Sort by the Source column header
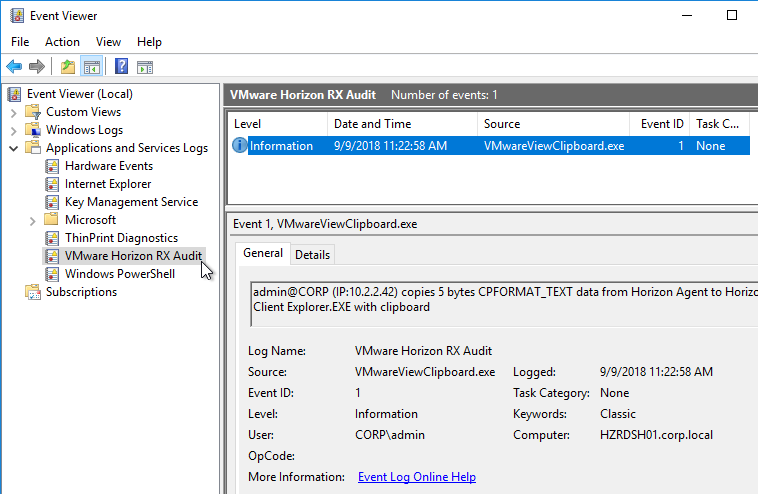 point(553,124)
